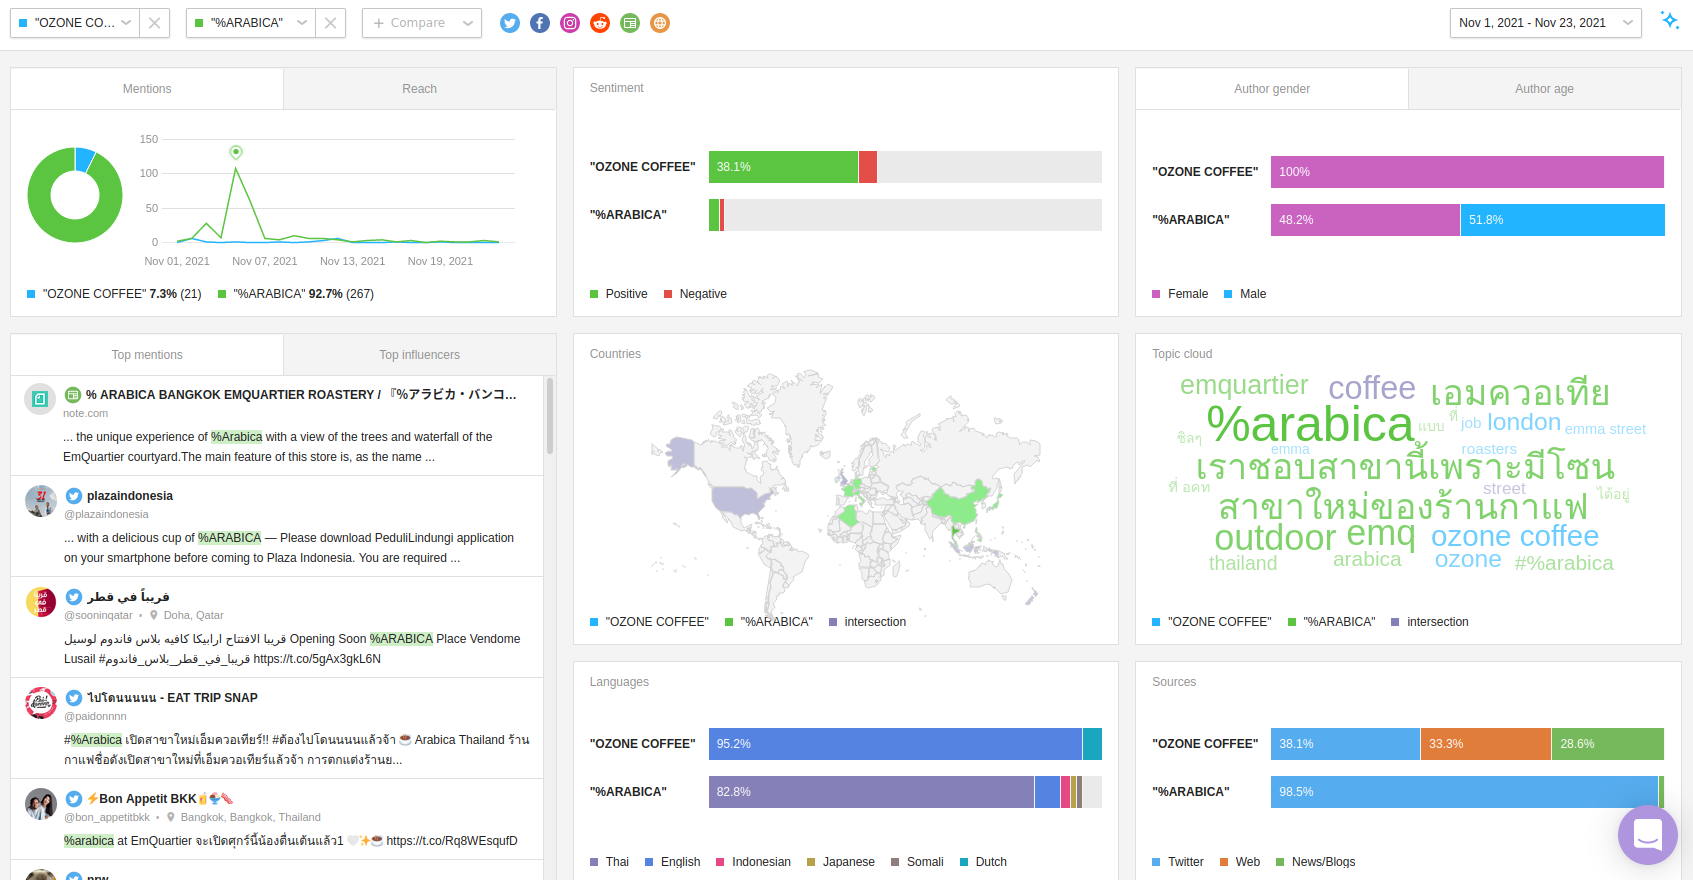
Task: Click the peak marker on the mentions line chart
Action: (236, 152)
